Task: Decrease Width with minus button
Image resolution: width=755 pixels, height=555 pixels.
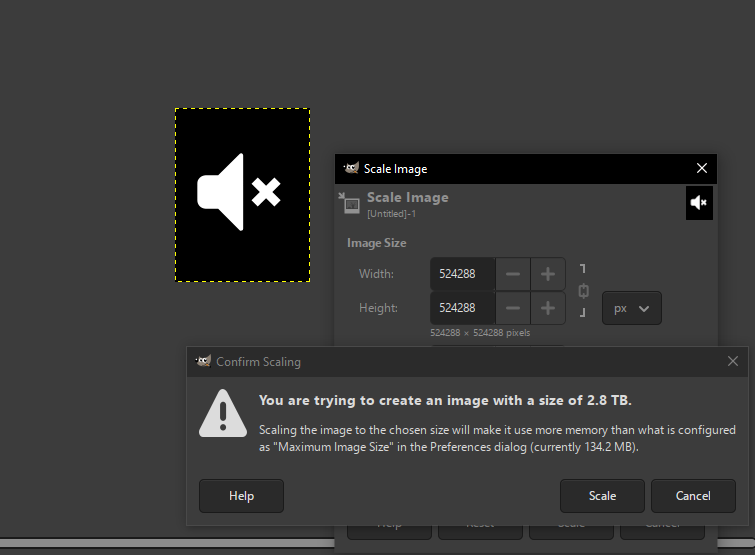Action: tap(513, 274)
